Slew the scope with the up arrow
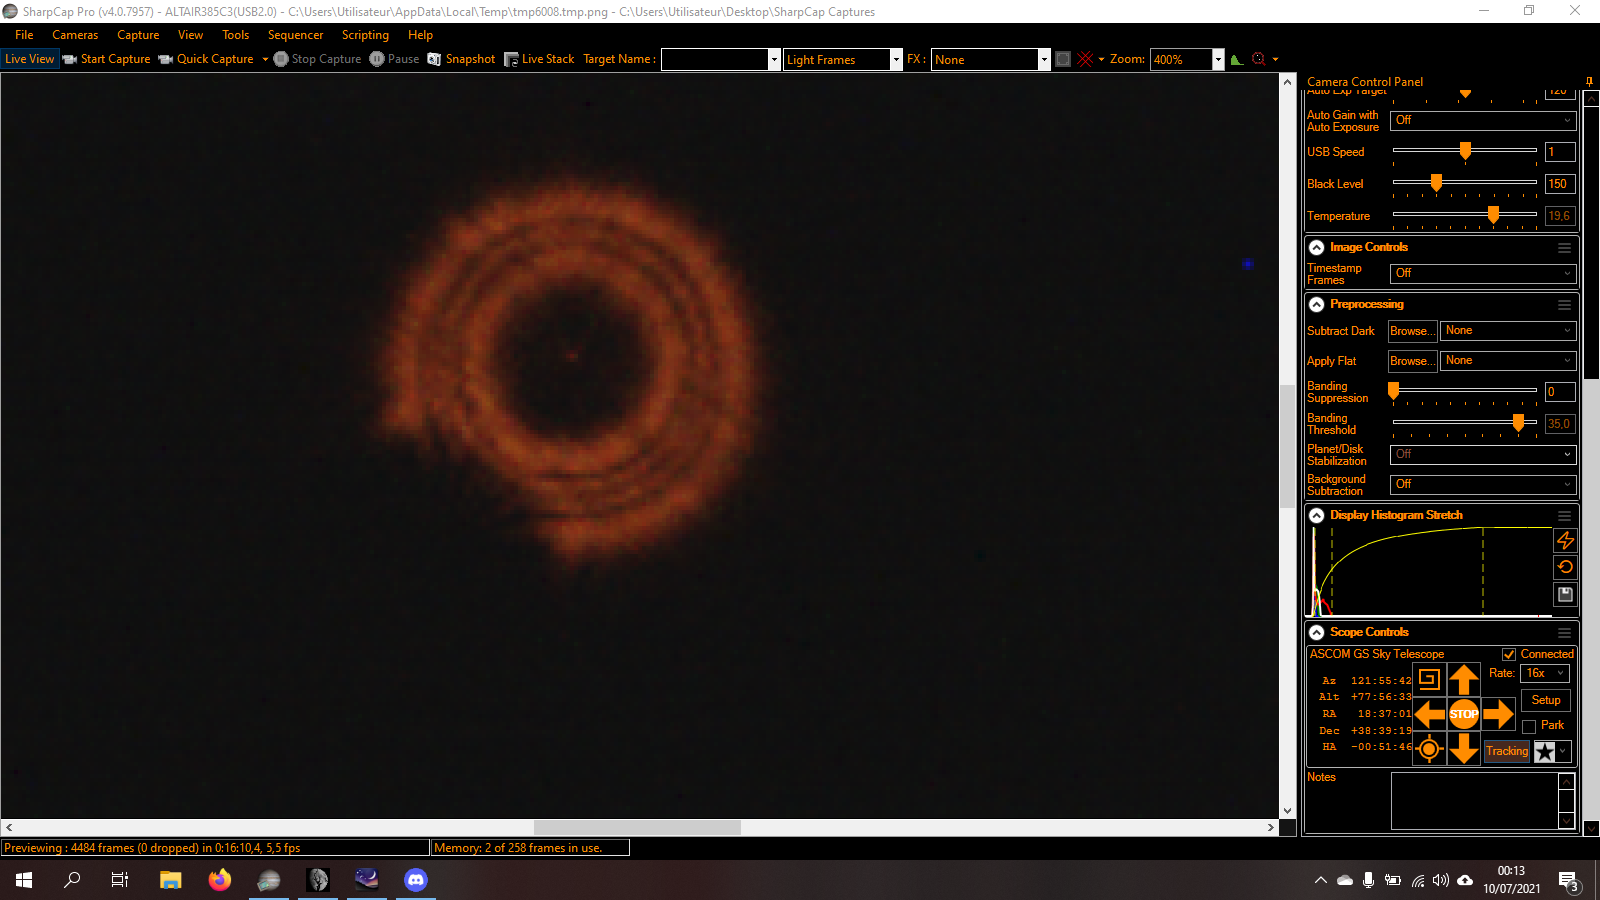1600x900 pixels. (1464, 680)
